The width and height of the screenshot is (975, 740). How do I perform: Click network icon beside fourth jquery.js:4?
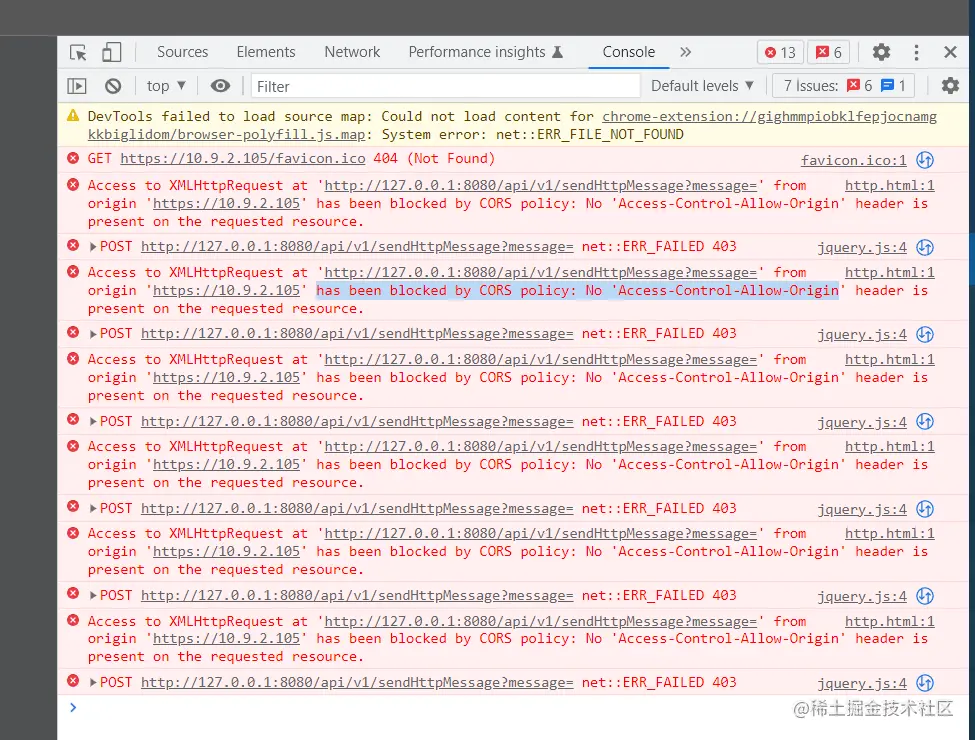coord(925,509)
